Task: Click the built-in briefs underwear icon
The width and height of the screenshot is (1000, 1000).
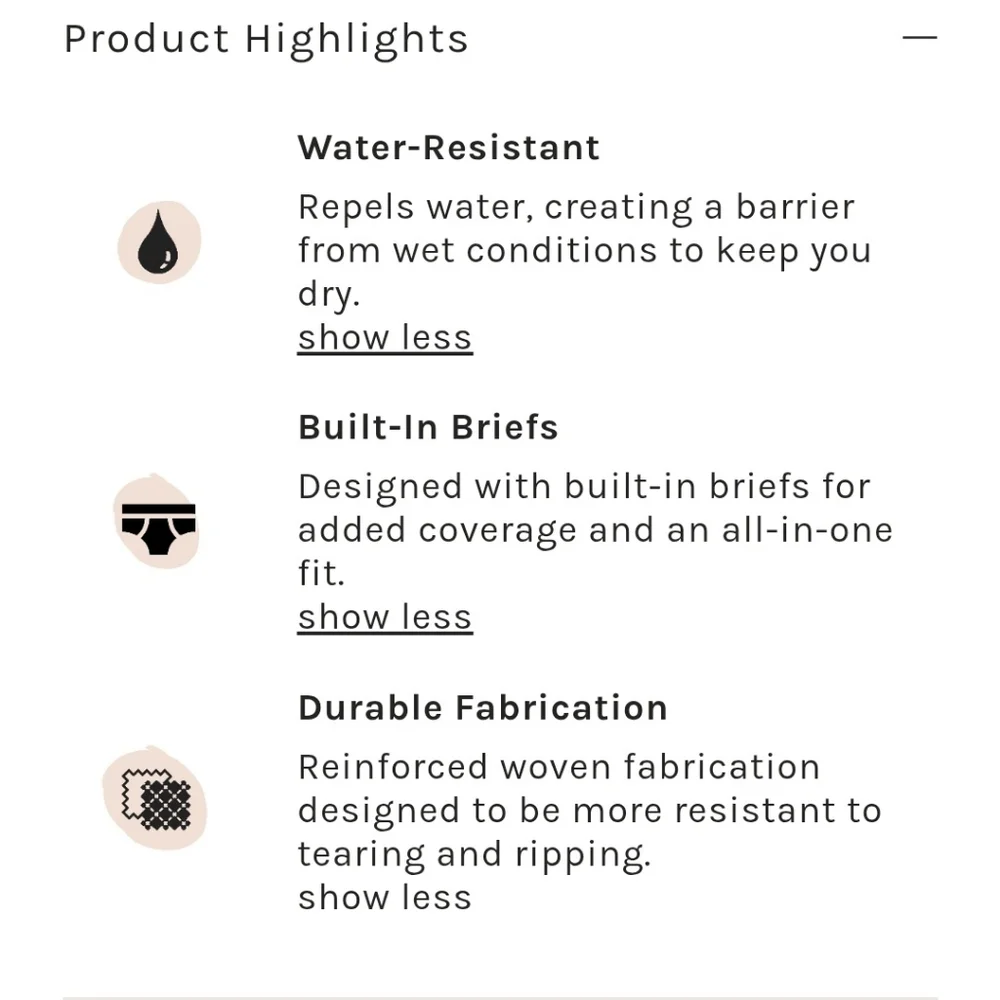Action: tap(158, 523)
